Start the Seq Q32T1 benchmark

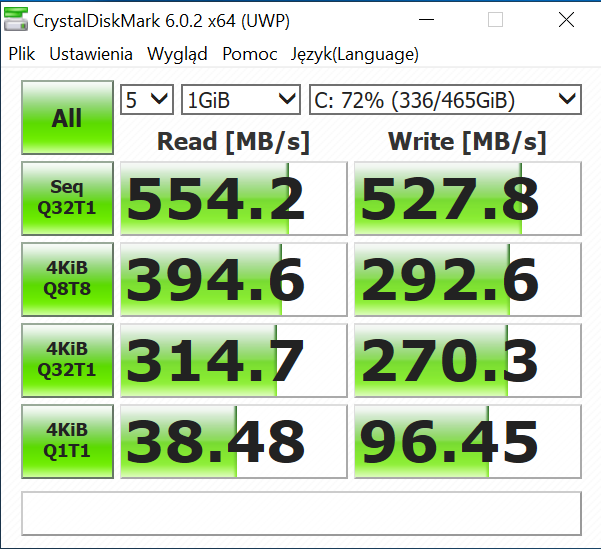(x=67, y=198)
